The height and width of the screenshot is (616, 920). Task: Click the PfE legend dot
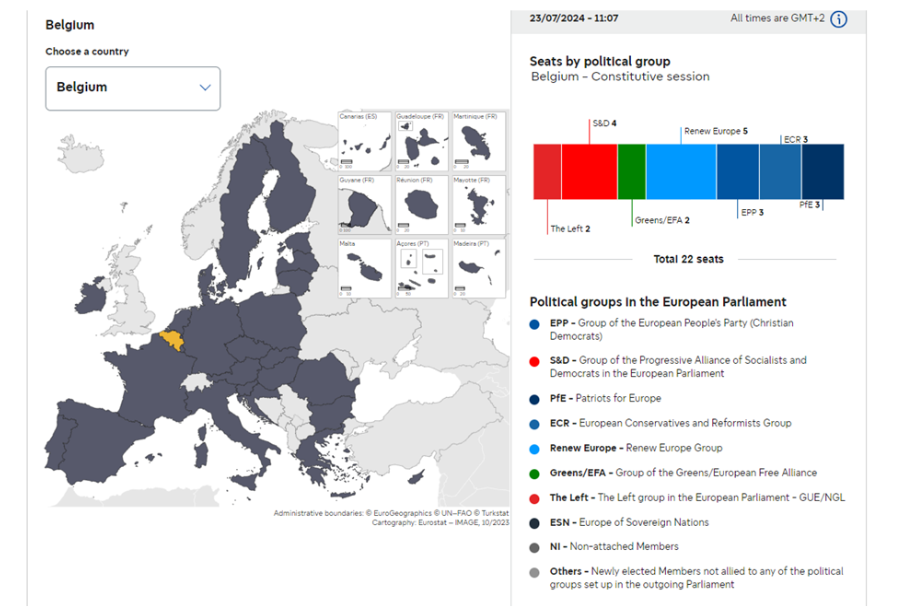[x=534, y=400]
